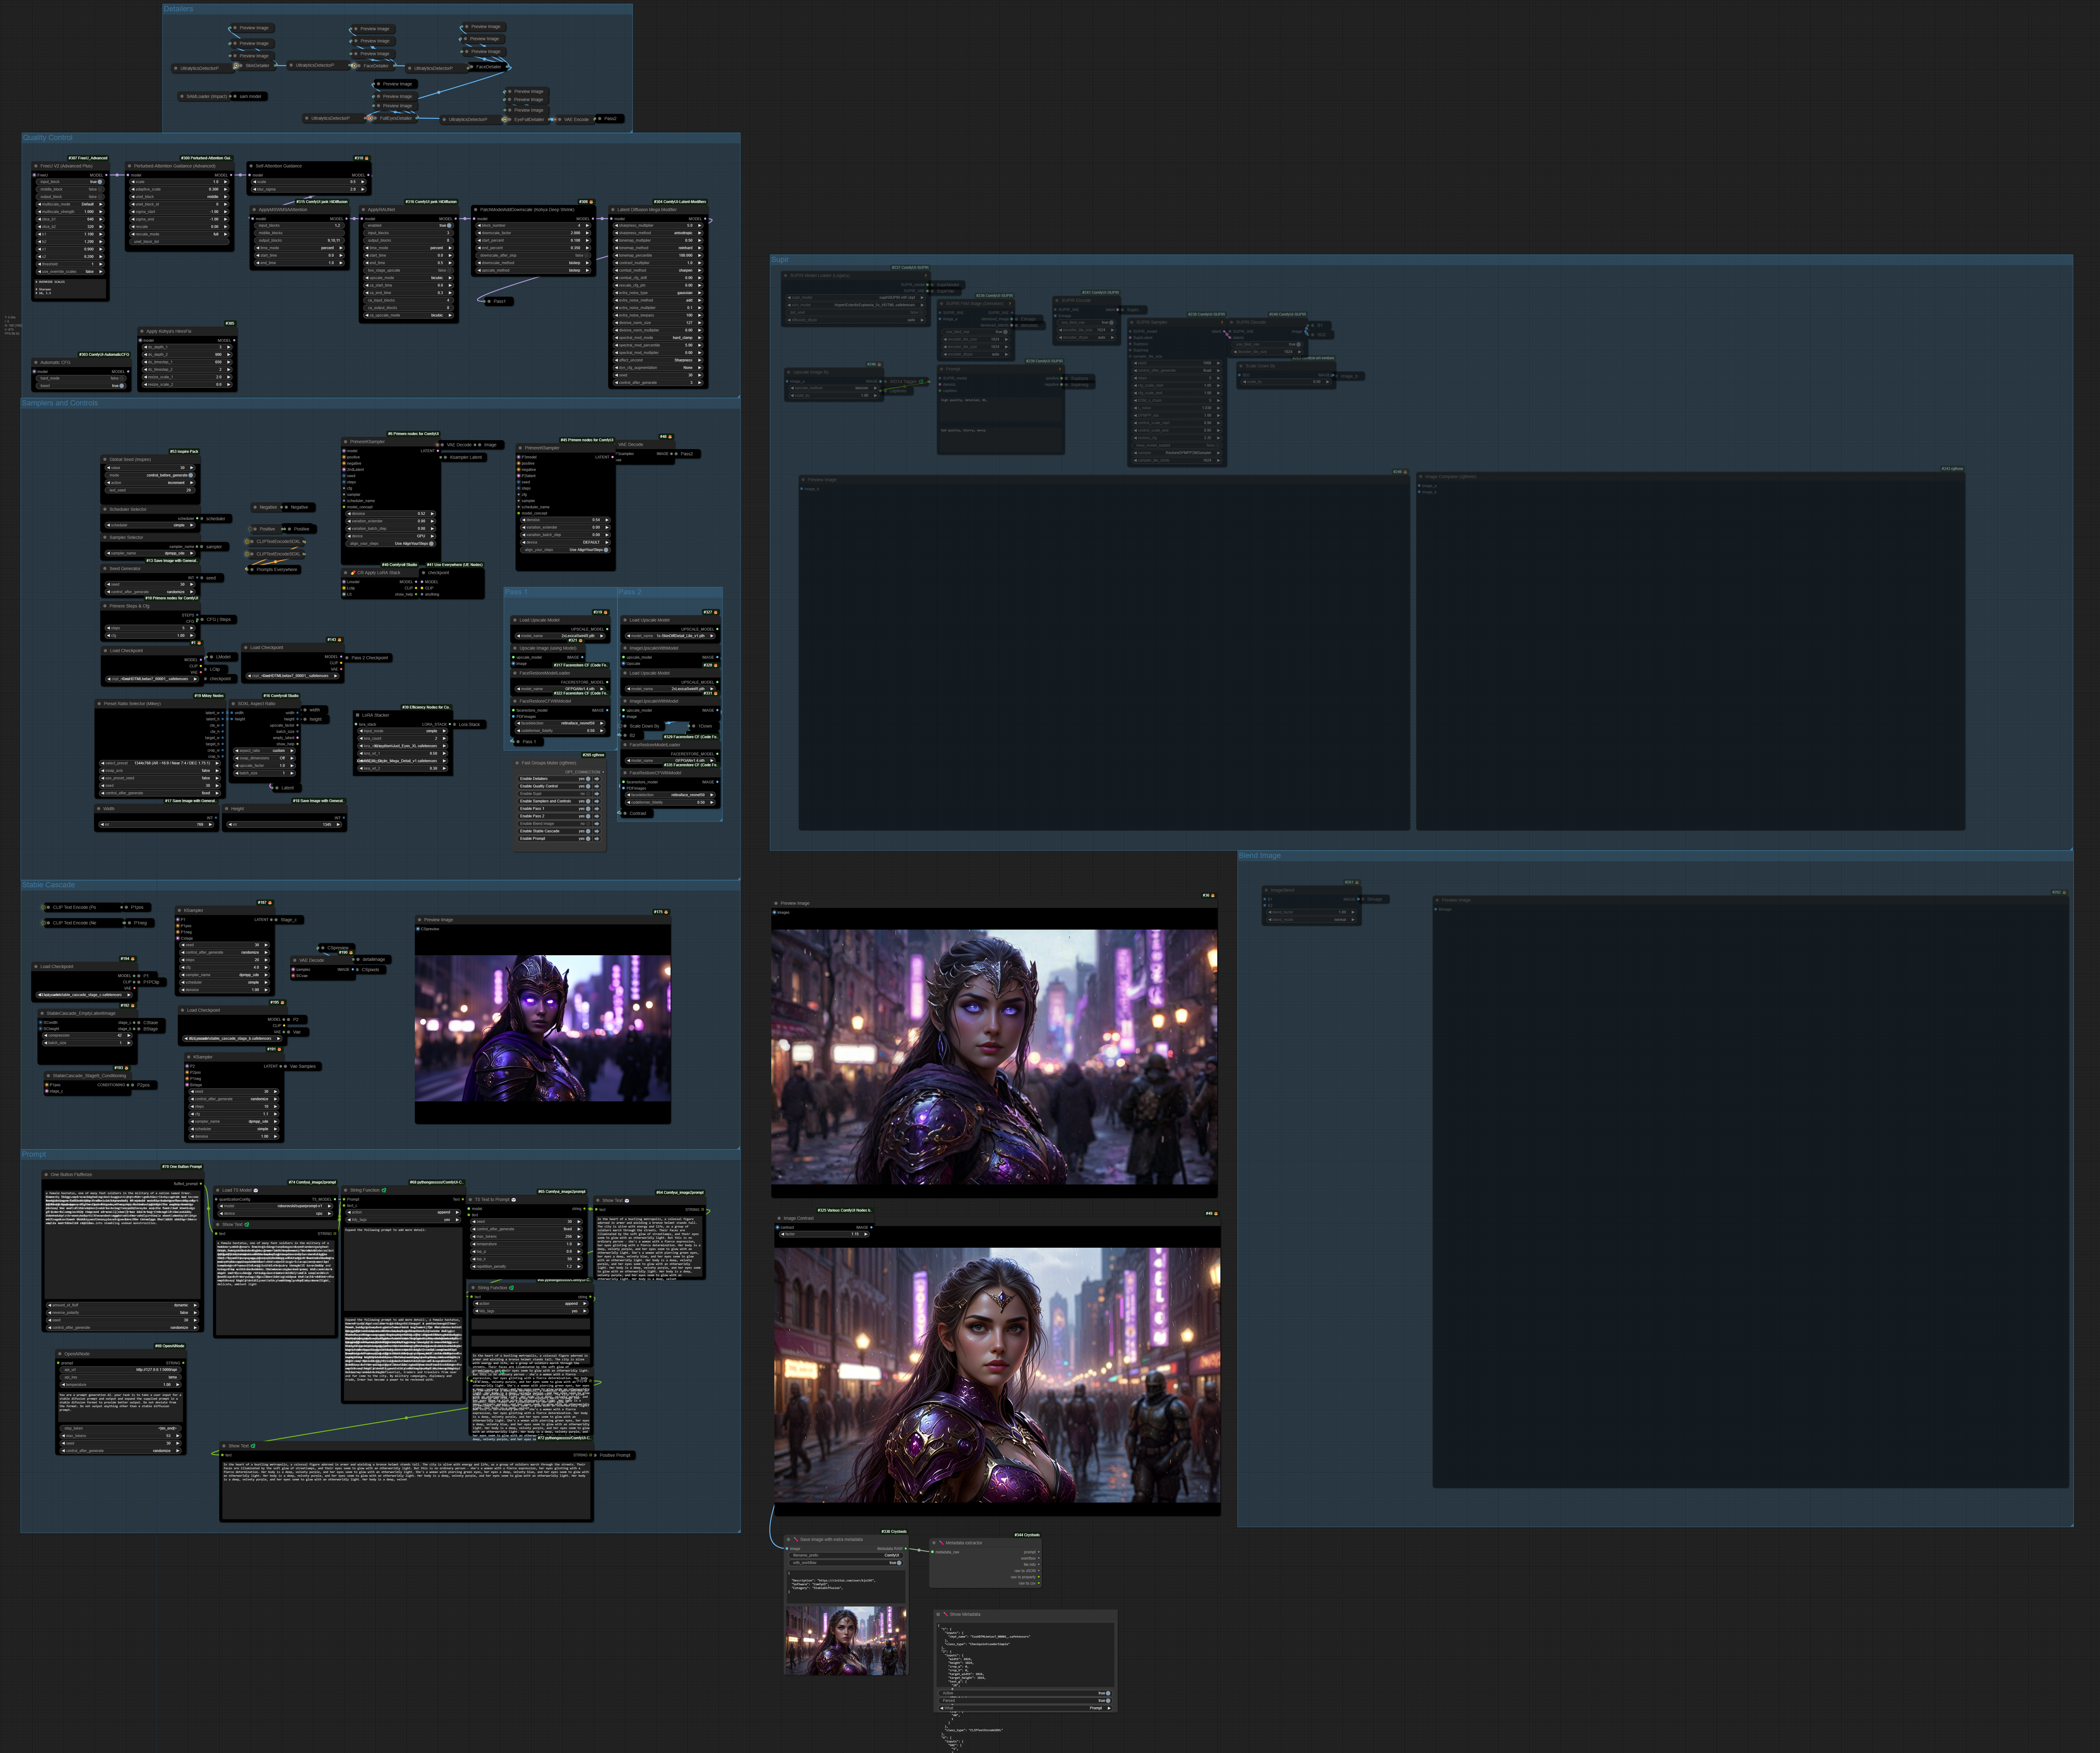The width and height of the screenshot is (2100, 1753).
Task: Click the collapse dot on Global Seed (Inspire) node
Action: (105, 460)
